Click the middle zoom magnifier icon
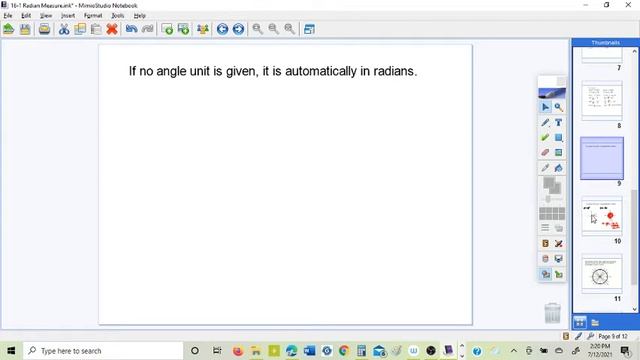This screenshot has height=360, width=640. pyautogui.click(x=273, y=29)
